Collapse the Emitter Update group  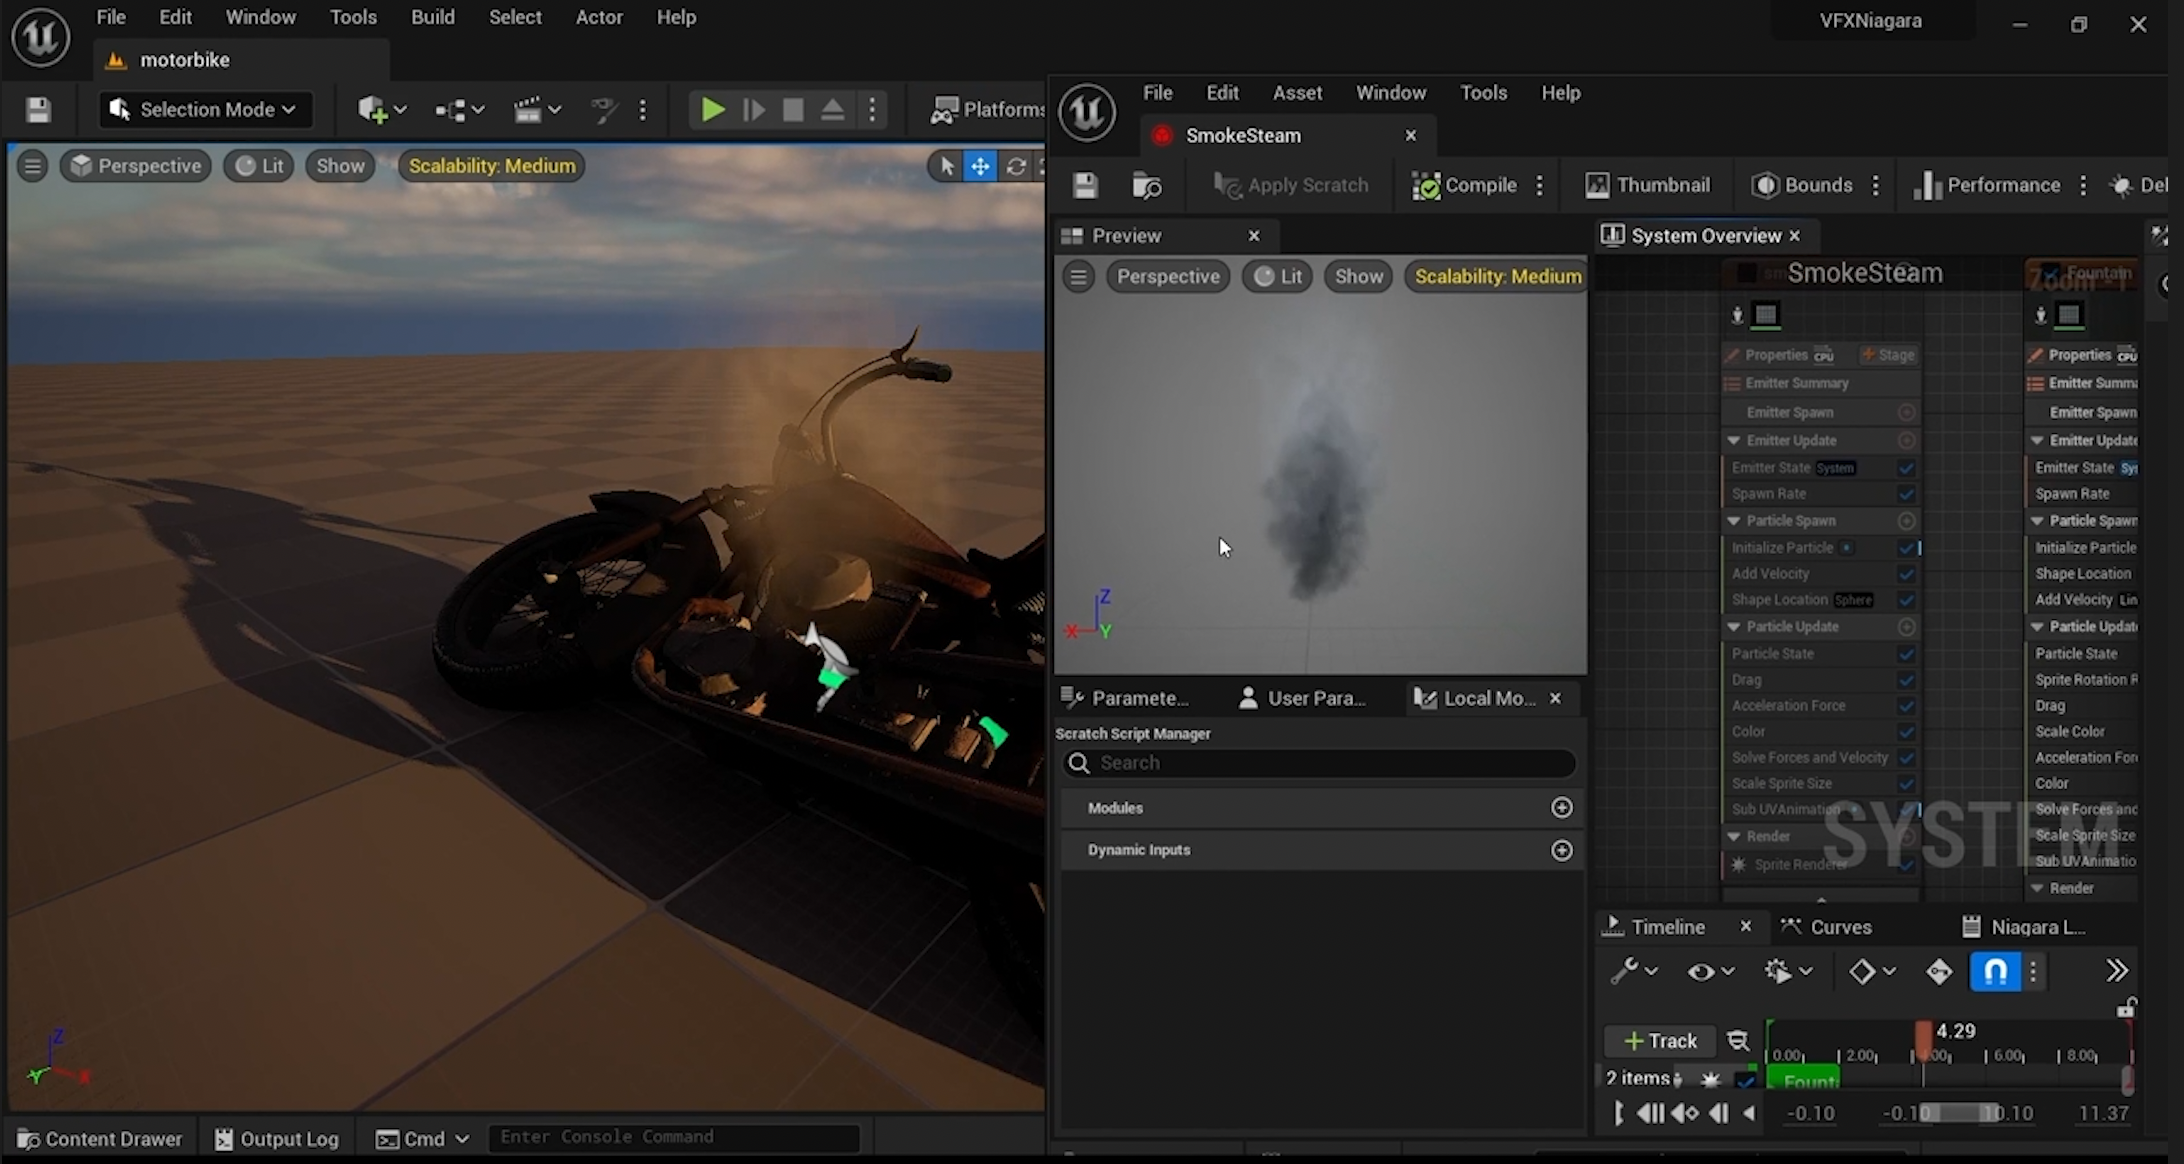[1734, 441]
